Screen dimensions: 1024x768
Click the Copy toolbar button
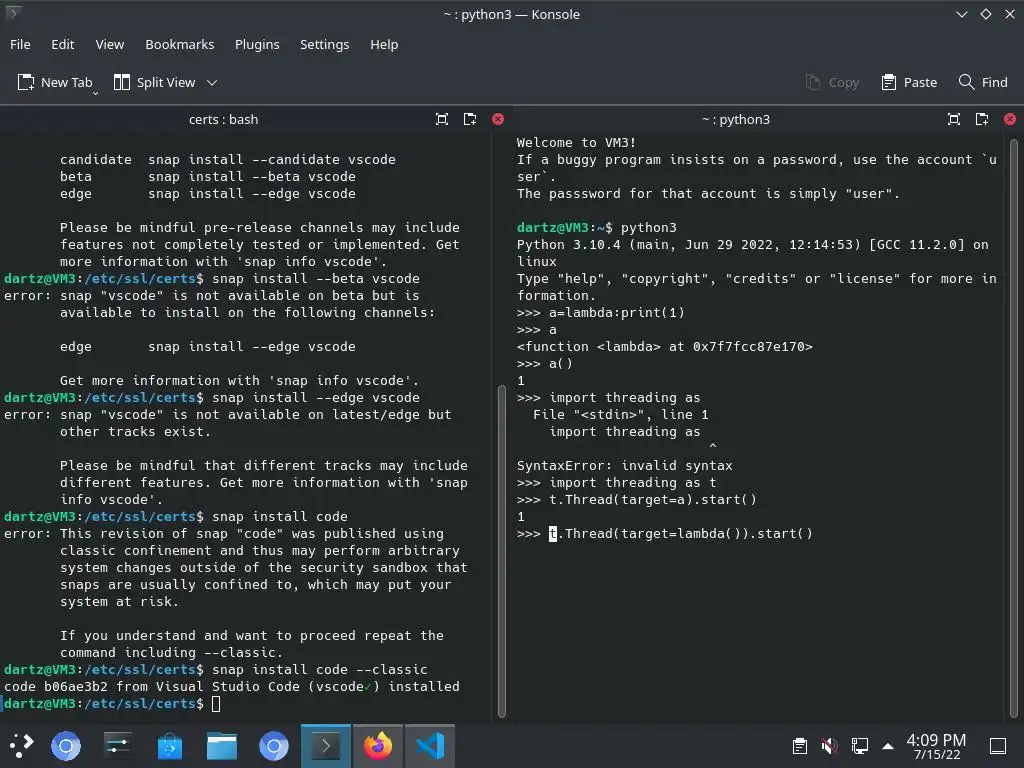[x=832, y=82]
